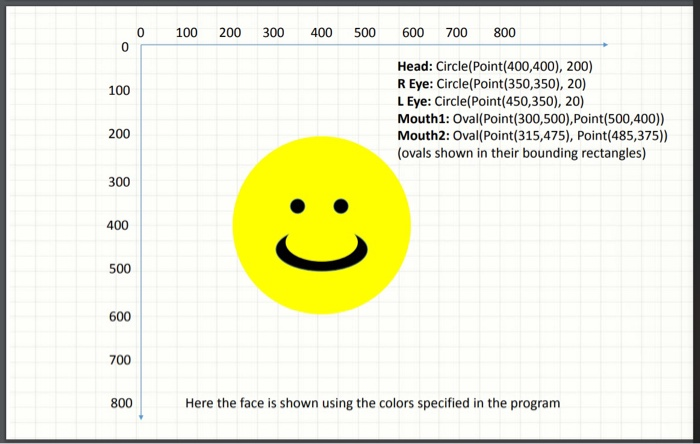Click the '100' label on the vertical axis
Image resolution: width=700 pixels, height=444 pixels.
pyautogui.click(x=119, y=91)
